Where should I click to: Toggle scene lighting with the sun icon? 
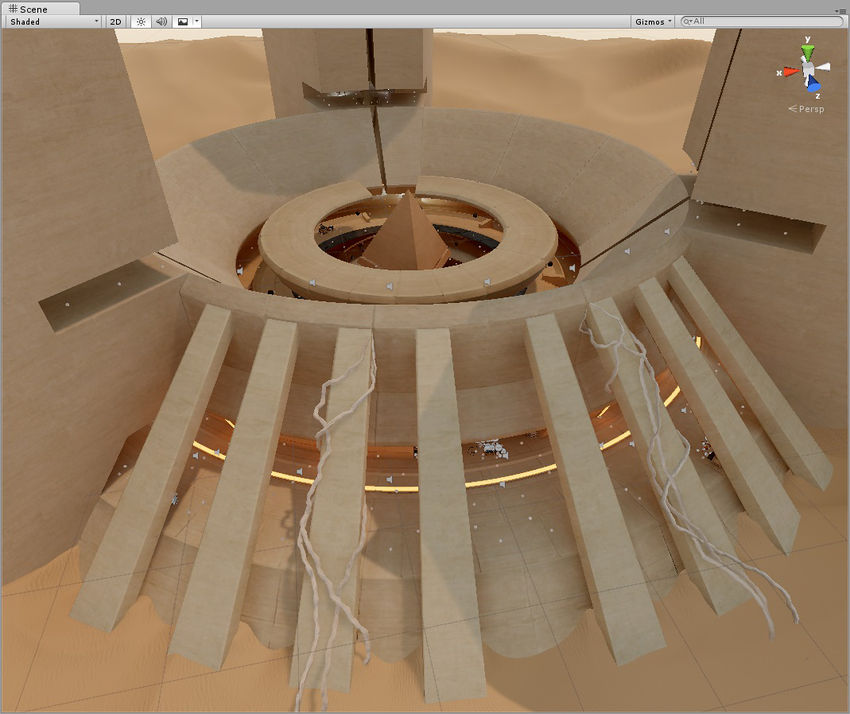[140, 21]
